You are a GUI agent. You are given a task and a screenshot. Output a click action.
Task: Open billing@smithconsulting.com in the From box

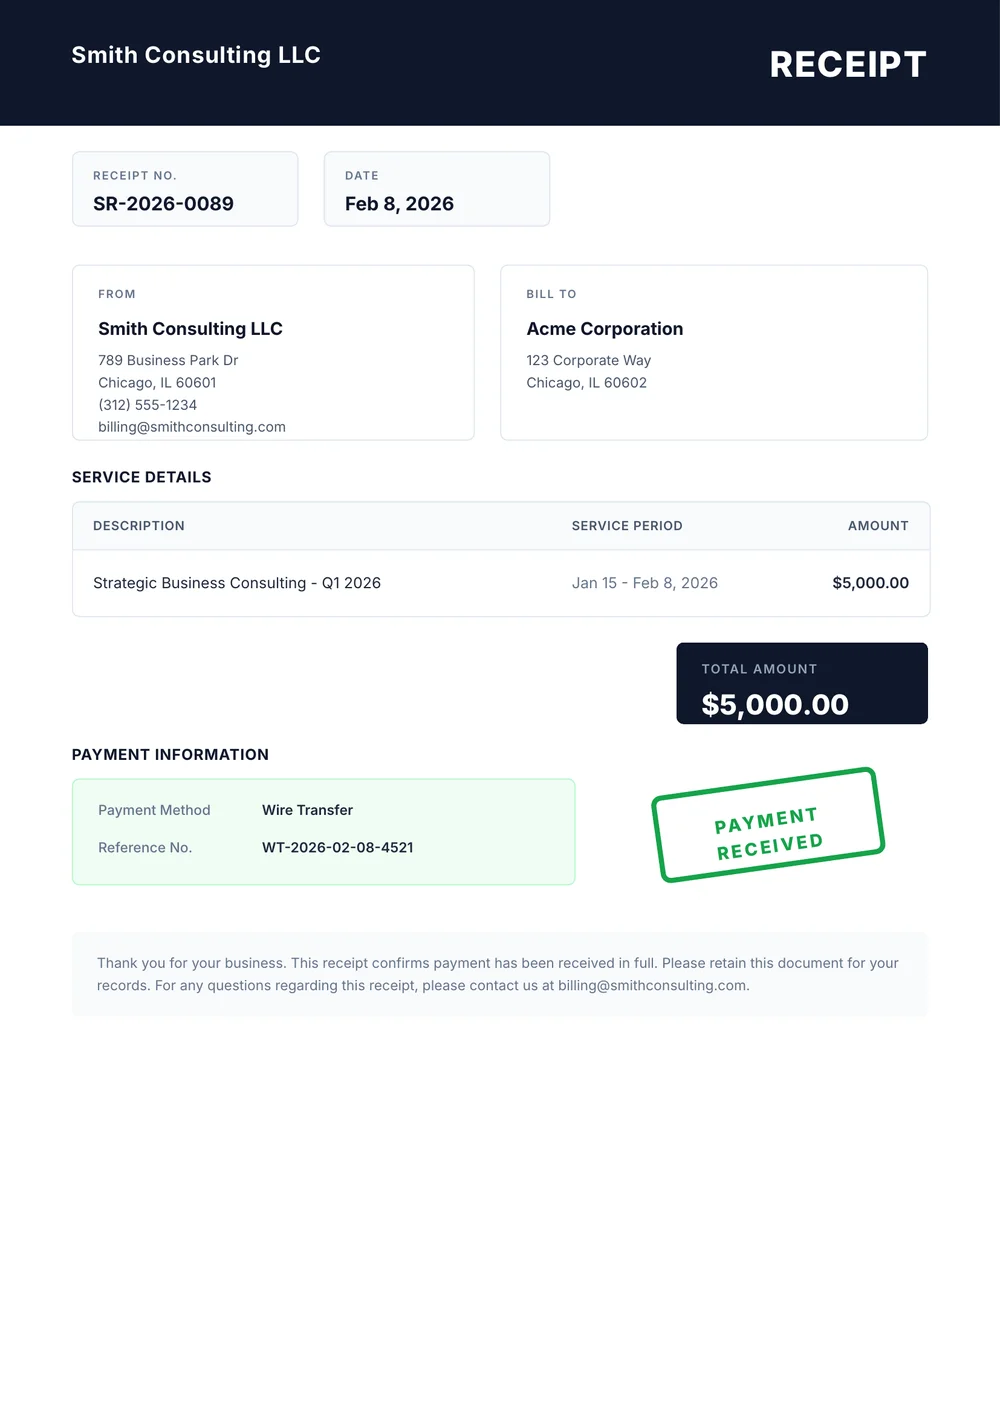192,427
